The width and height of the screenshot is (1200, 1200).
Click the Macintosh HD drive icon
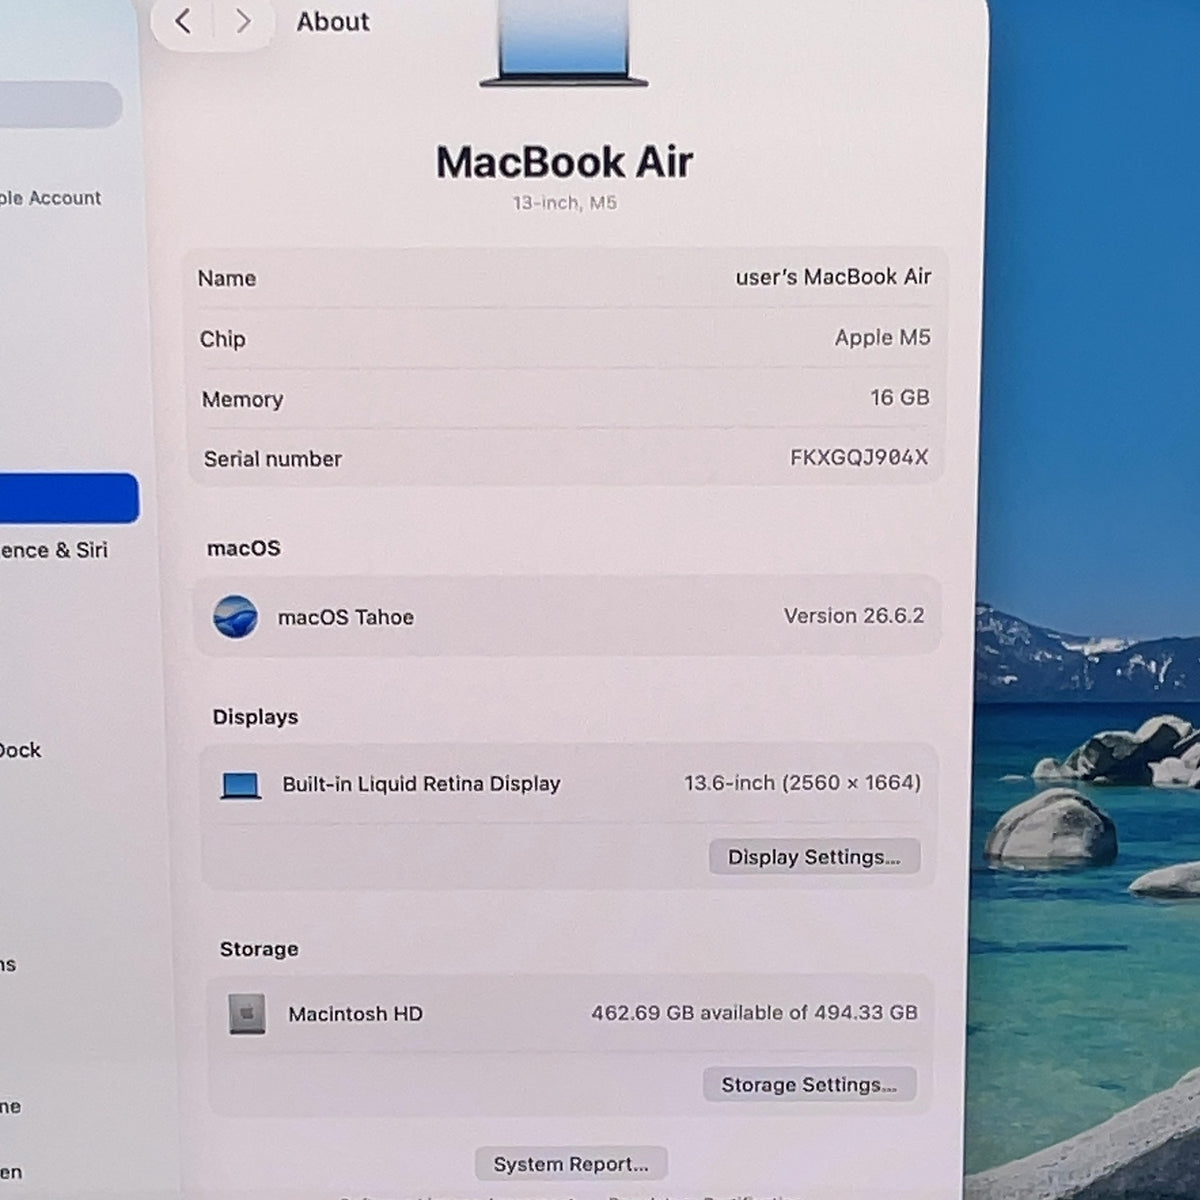pos(247,1015)
